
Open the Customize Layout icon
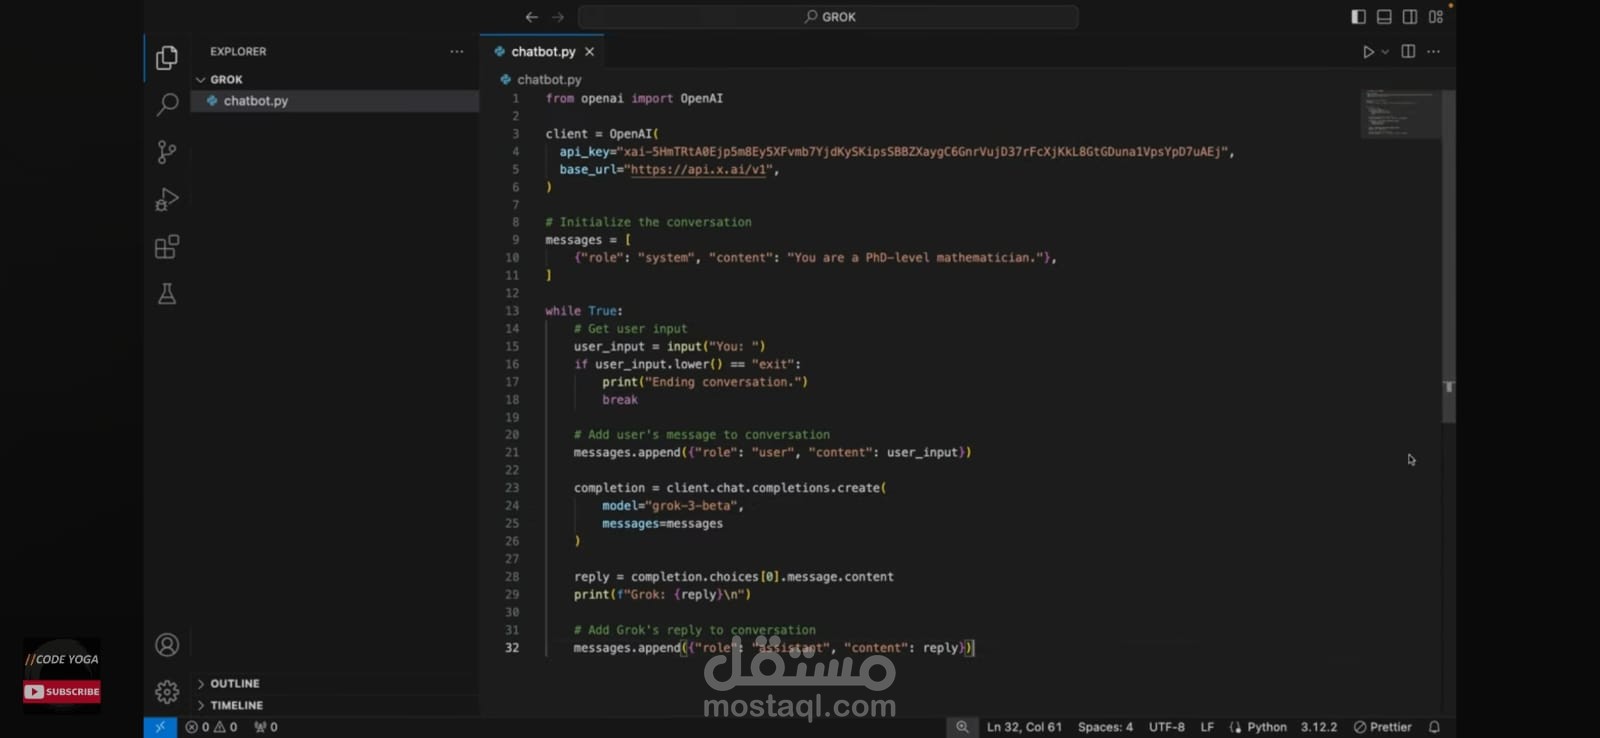click(x=1436, y=17)
